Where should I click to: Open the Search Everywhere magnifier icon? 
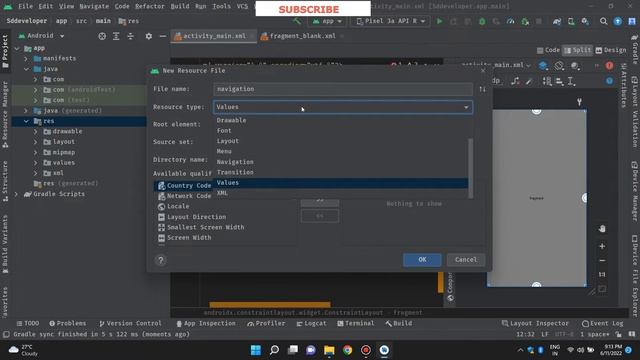pyautogui.click(x=603, y=21)
